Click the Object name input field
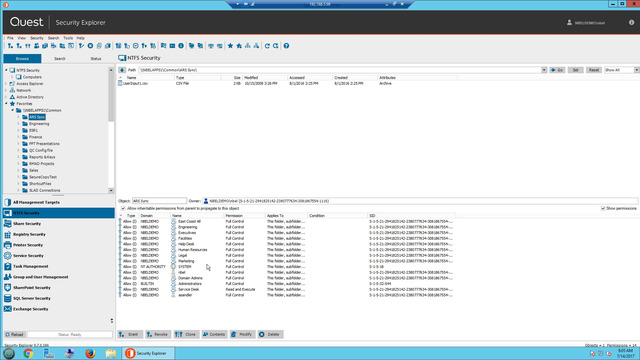Screen dimensions: 640x360 point(159,201)
